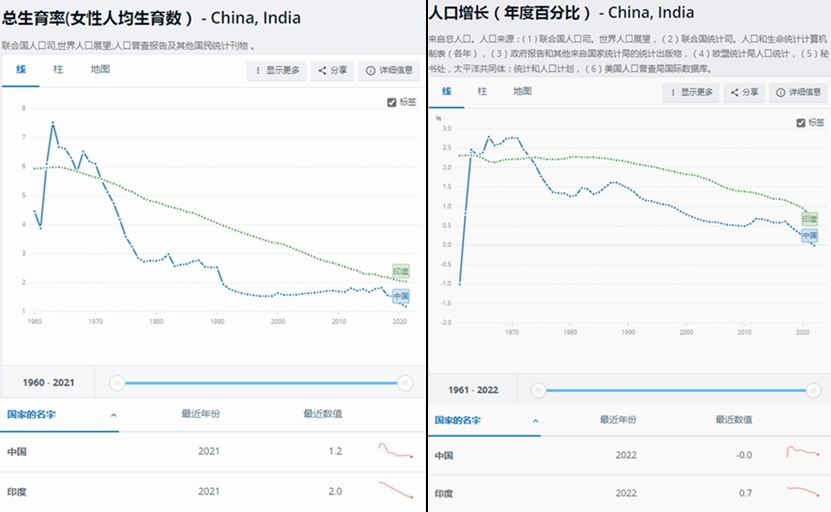Screen dimensions: 831x512
Task: Open 显示更多 menu in population growth panel
Action: pos(691,92)
